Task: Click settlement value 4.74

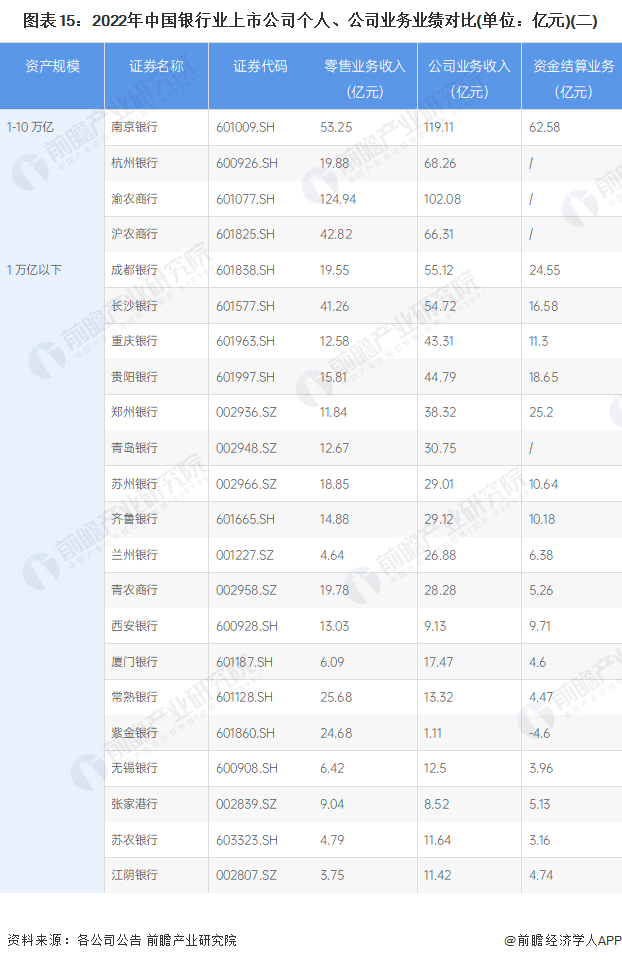Action: pos(541,875)
